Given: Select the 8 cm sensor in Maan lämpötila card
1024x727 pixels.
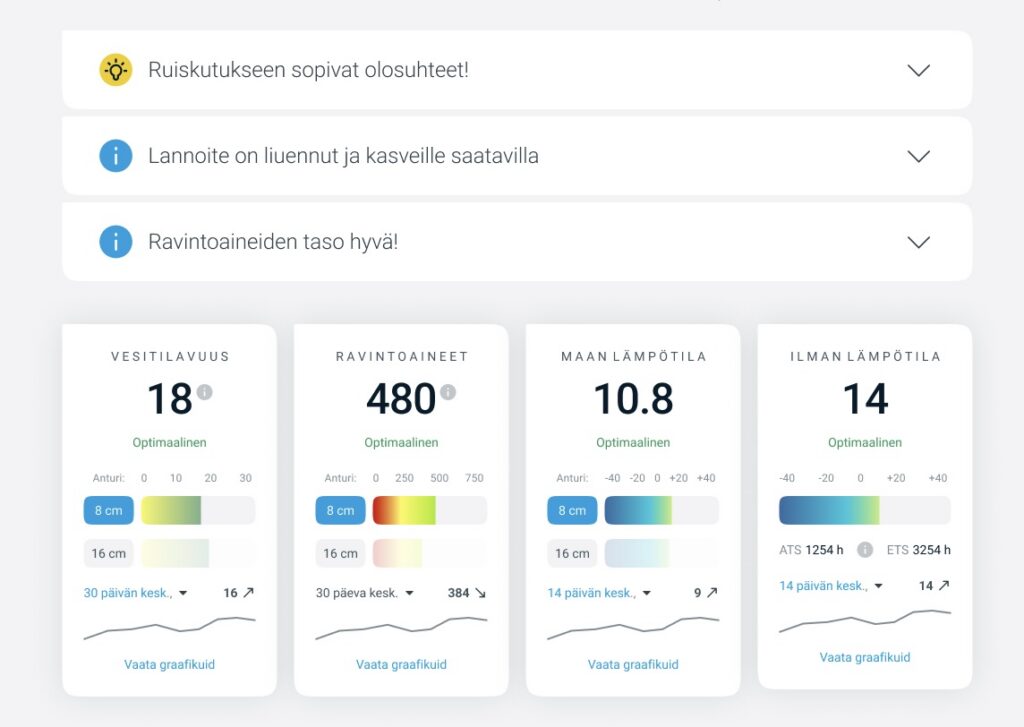Looking at the screenshot, I should pyautogui.click(x=572, y=510).
